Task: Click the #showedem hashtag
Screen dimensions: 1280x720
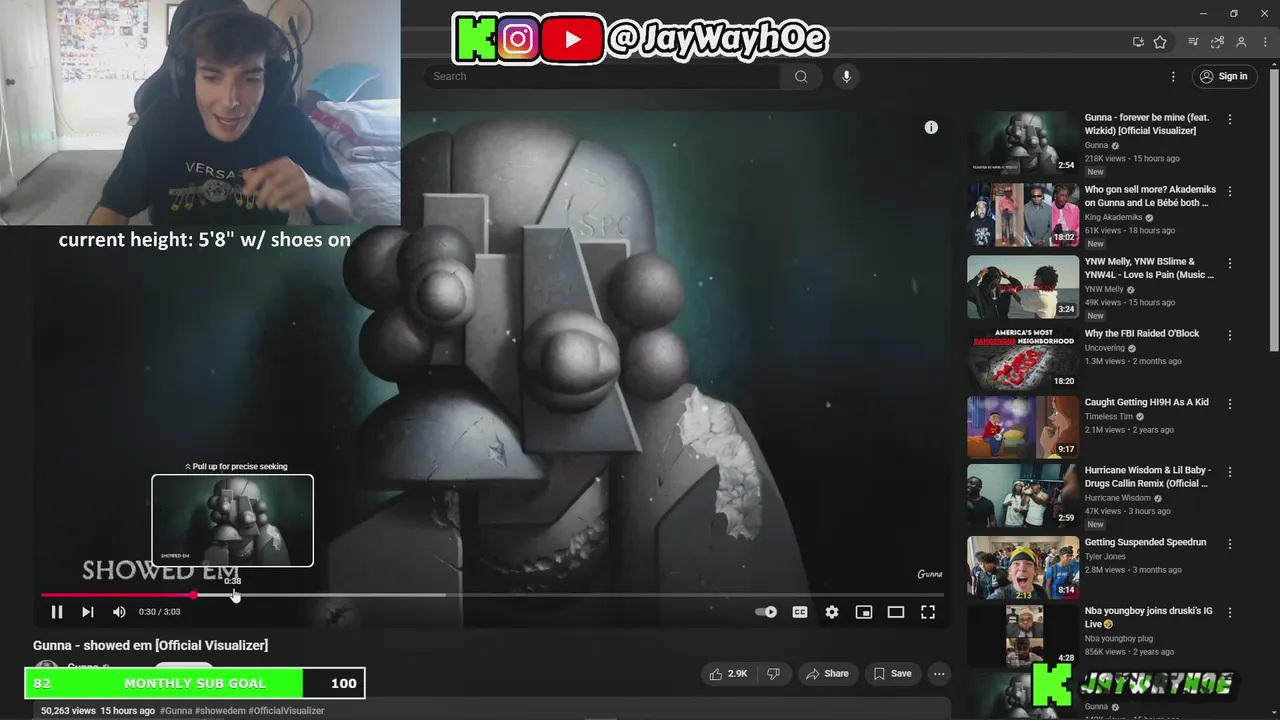Action: click(219, 711)
